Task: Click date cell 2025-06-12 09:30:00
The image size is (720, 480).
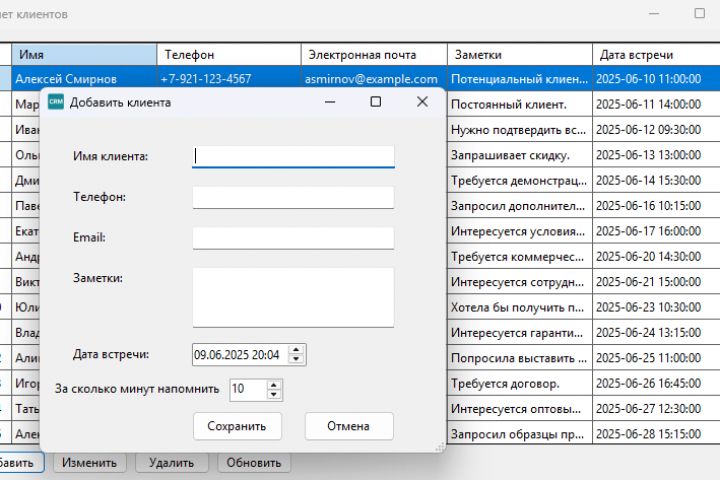Action: pyautogui.click(x=657, y=130)
